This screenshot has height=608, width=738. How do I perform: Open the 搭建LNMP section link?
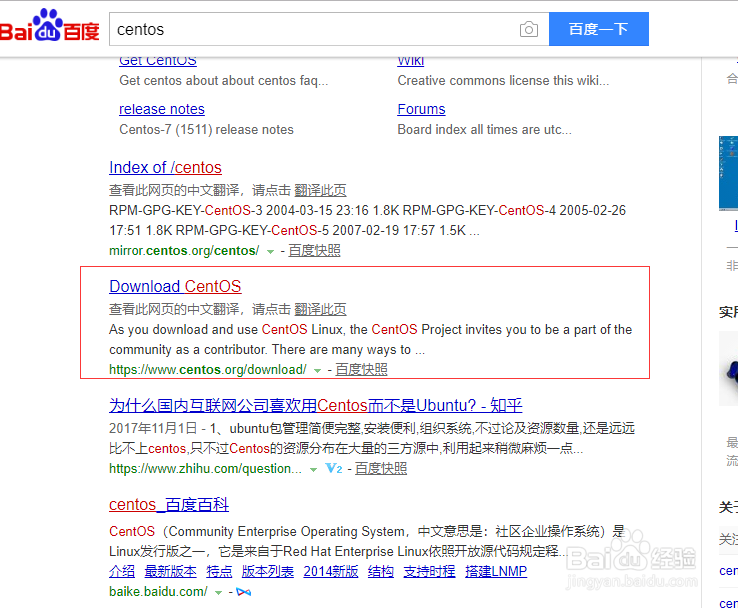point(496,571)
